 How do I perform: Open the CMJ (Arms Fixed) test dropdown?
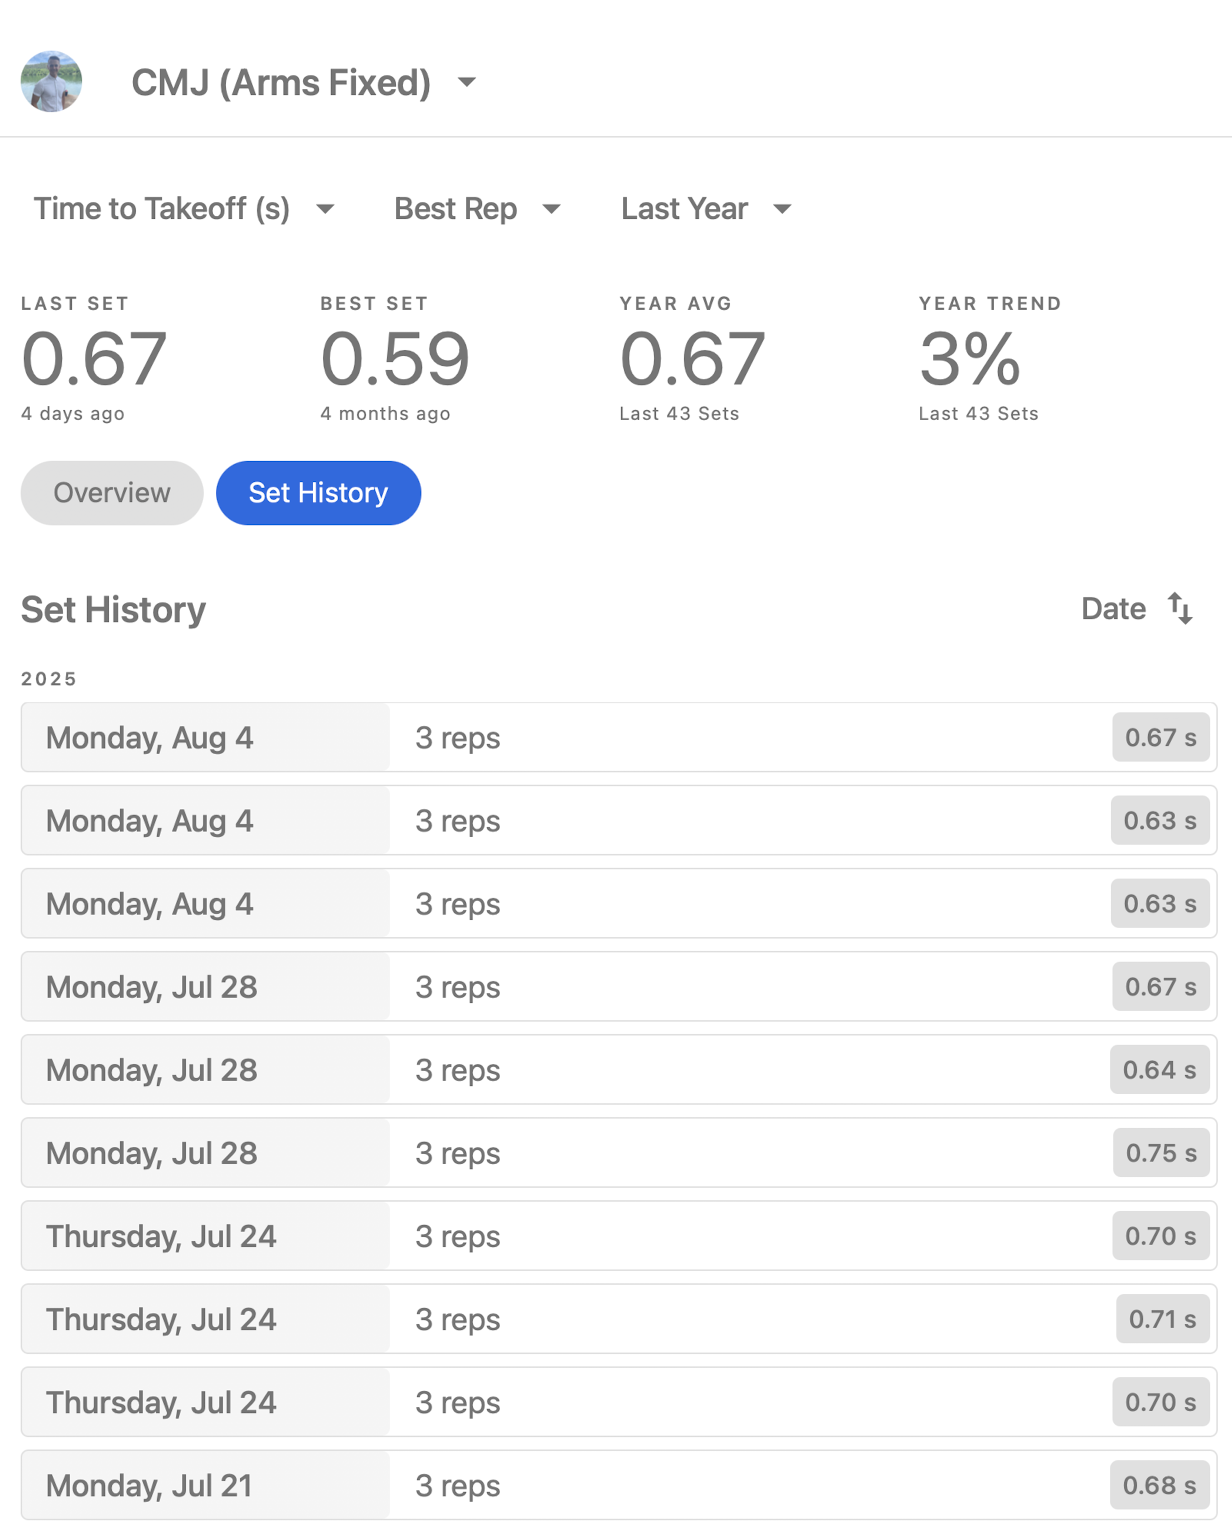click(304, 82)
